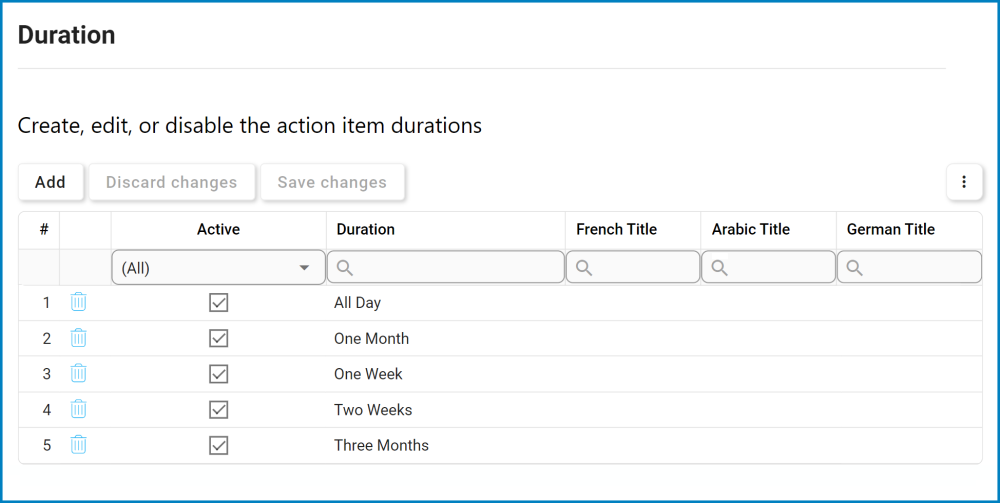Delete the All Day duration row
The image size is (1000, 503).
click(79, 302)
